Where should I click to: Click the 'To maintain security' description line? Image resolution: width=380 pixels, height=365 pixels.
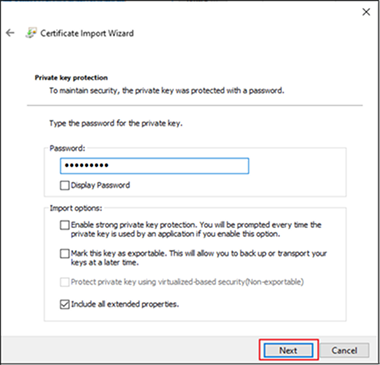[x=167, y=90]
